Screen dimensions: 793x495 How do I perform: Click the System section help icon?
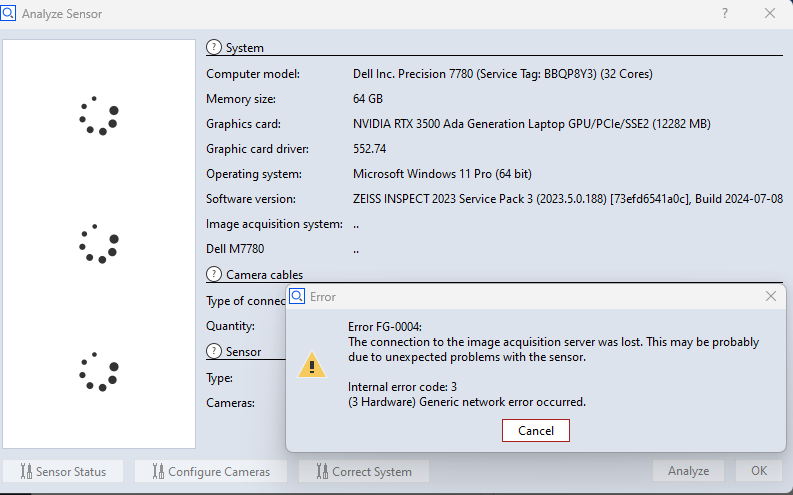pyautogui.click(x=214, y=47)
